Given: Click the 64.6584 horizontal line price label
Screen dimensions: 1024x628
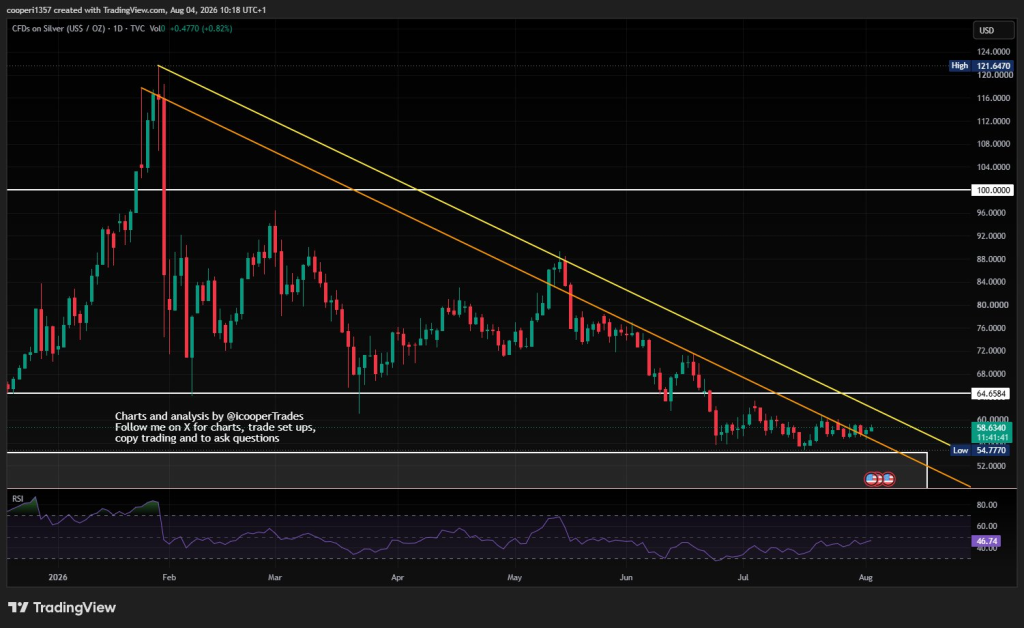Looking at the screenshot, I should (992, 394).
